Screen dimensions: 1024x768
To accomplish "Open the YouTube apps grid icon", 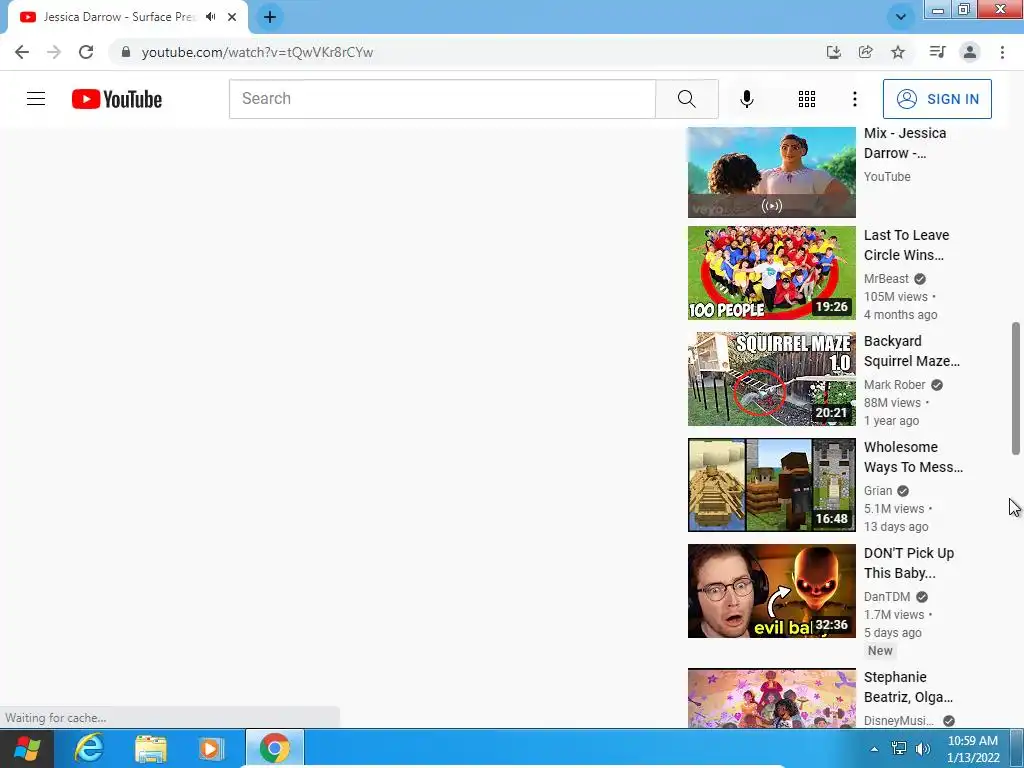I will pos(807,99).
